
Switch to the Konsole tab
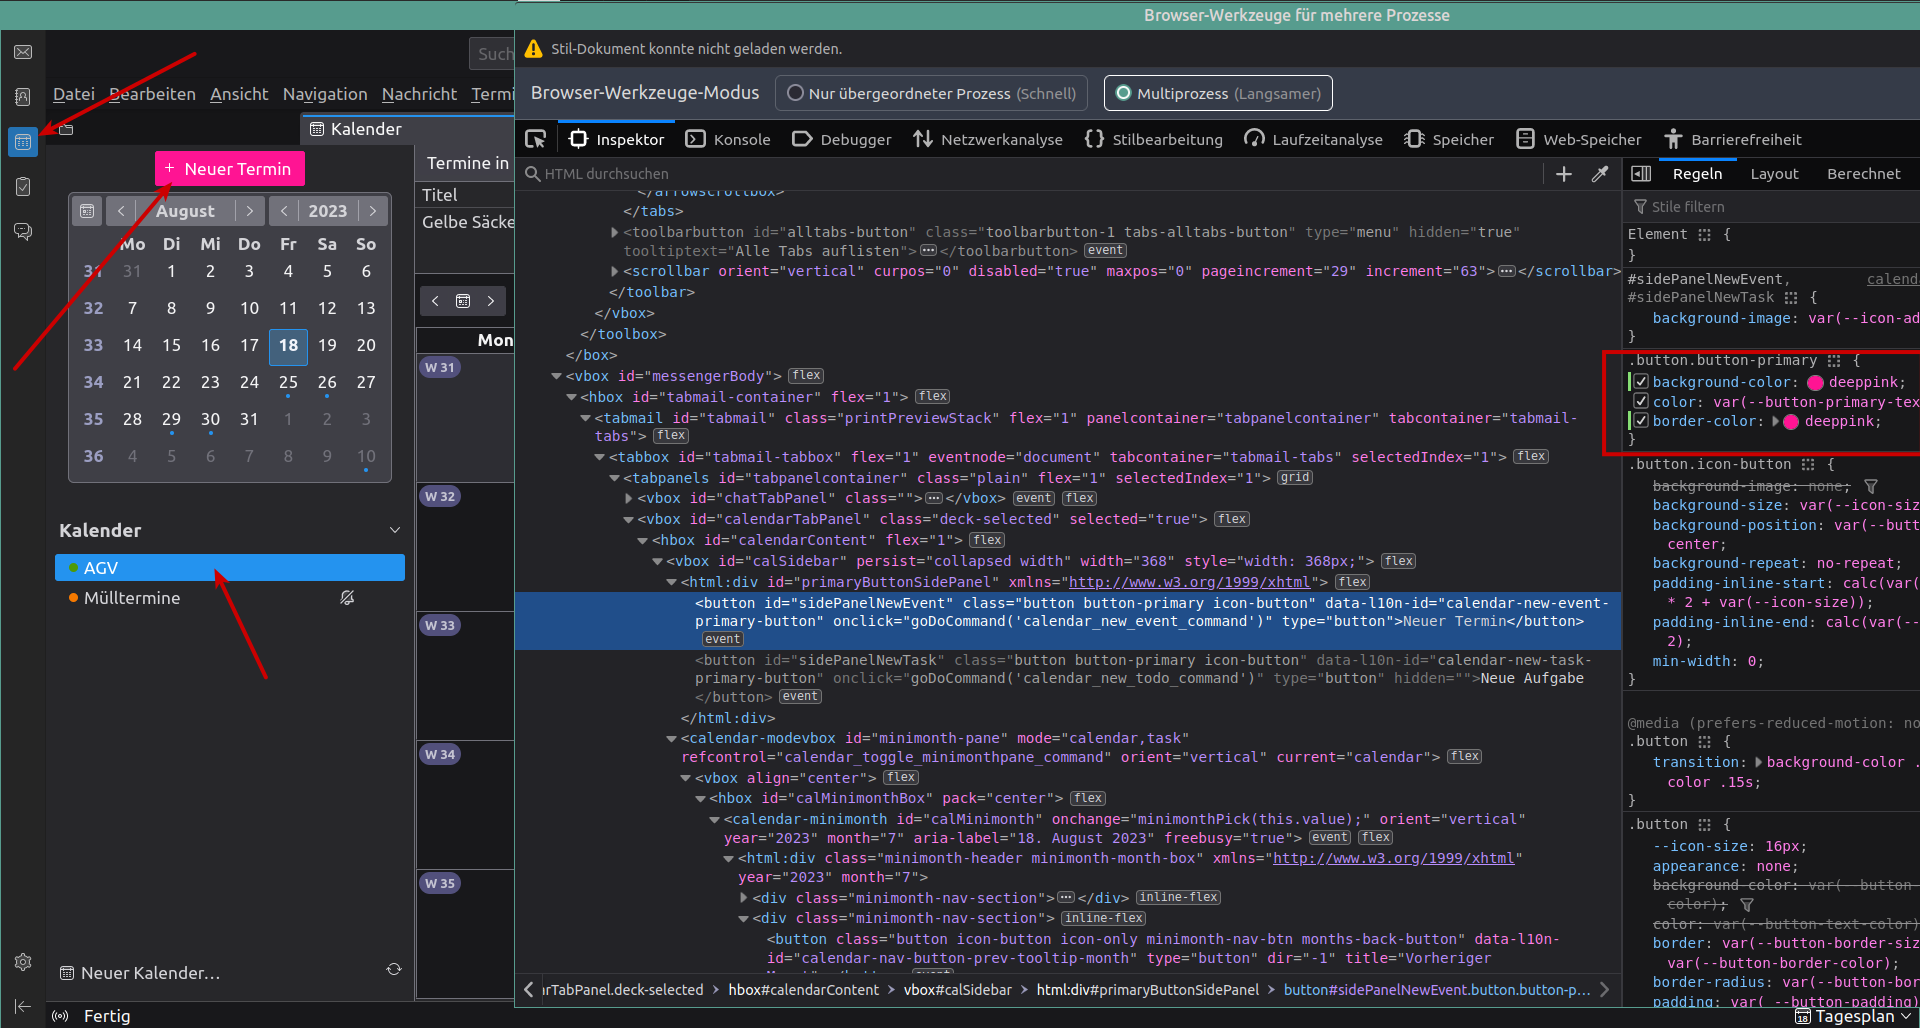728,139
